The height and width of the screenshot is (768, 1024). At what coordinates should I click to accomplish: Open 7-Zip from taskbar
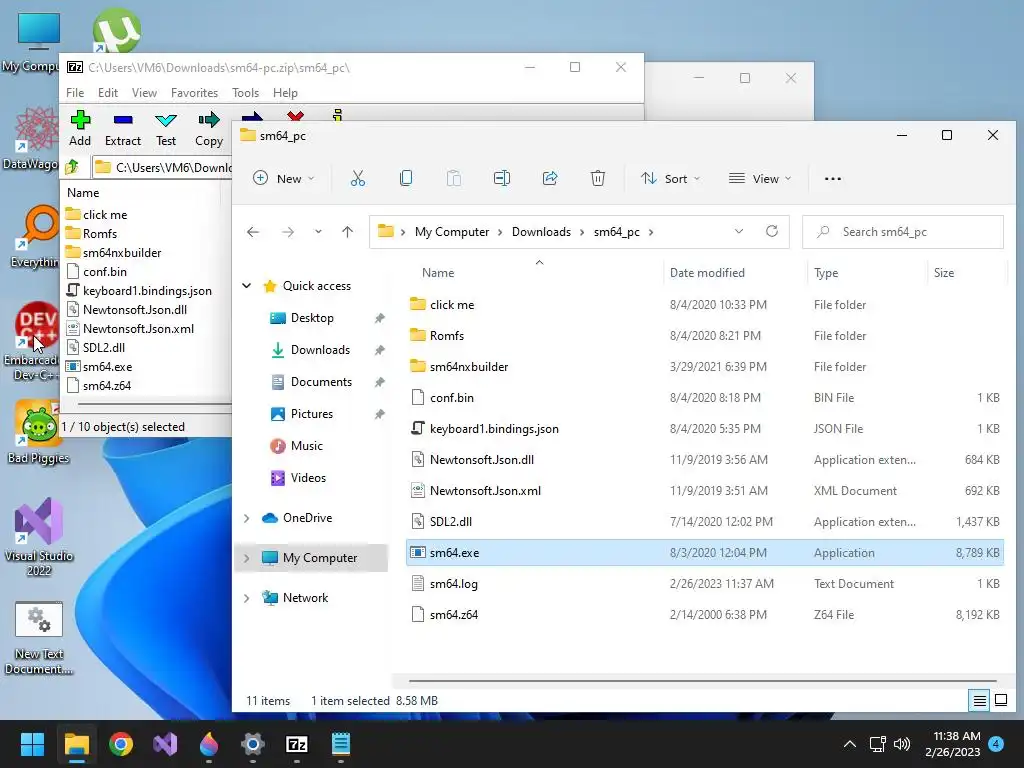point(296,744)
